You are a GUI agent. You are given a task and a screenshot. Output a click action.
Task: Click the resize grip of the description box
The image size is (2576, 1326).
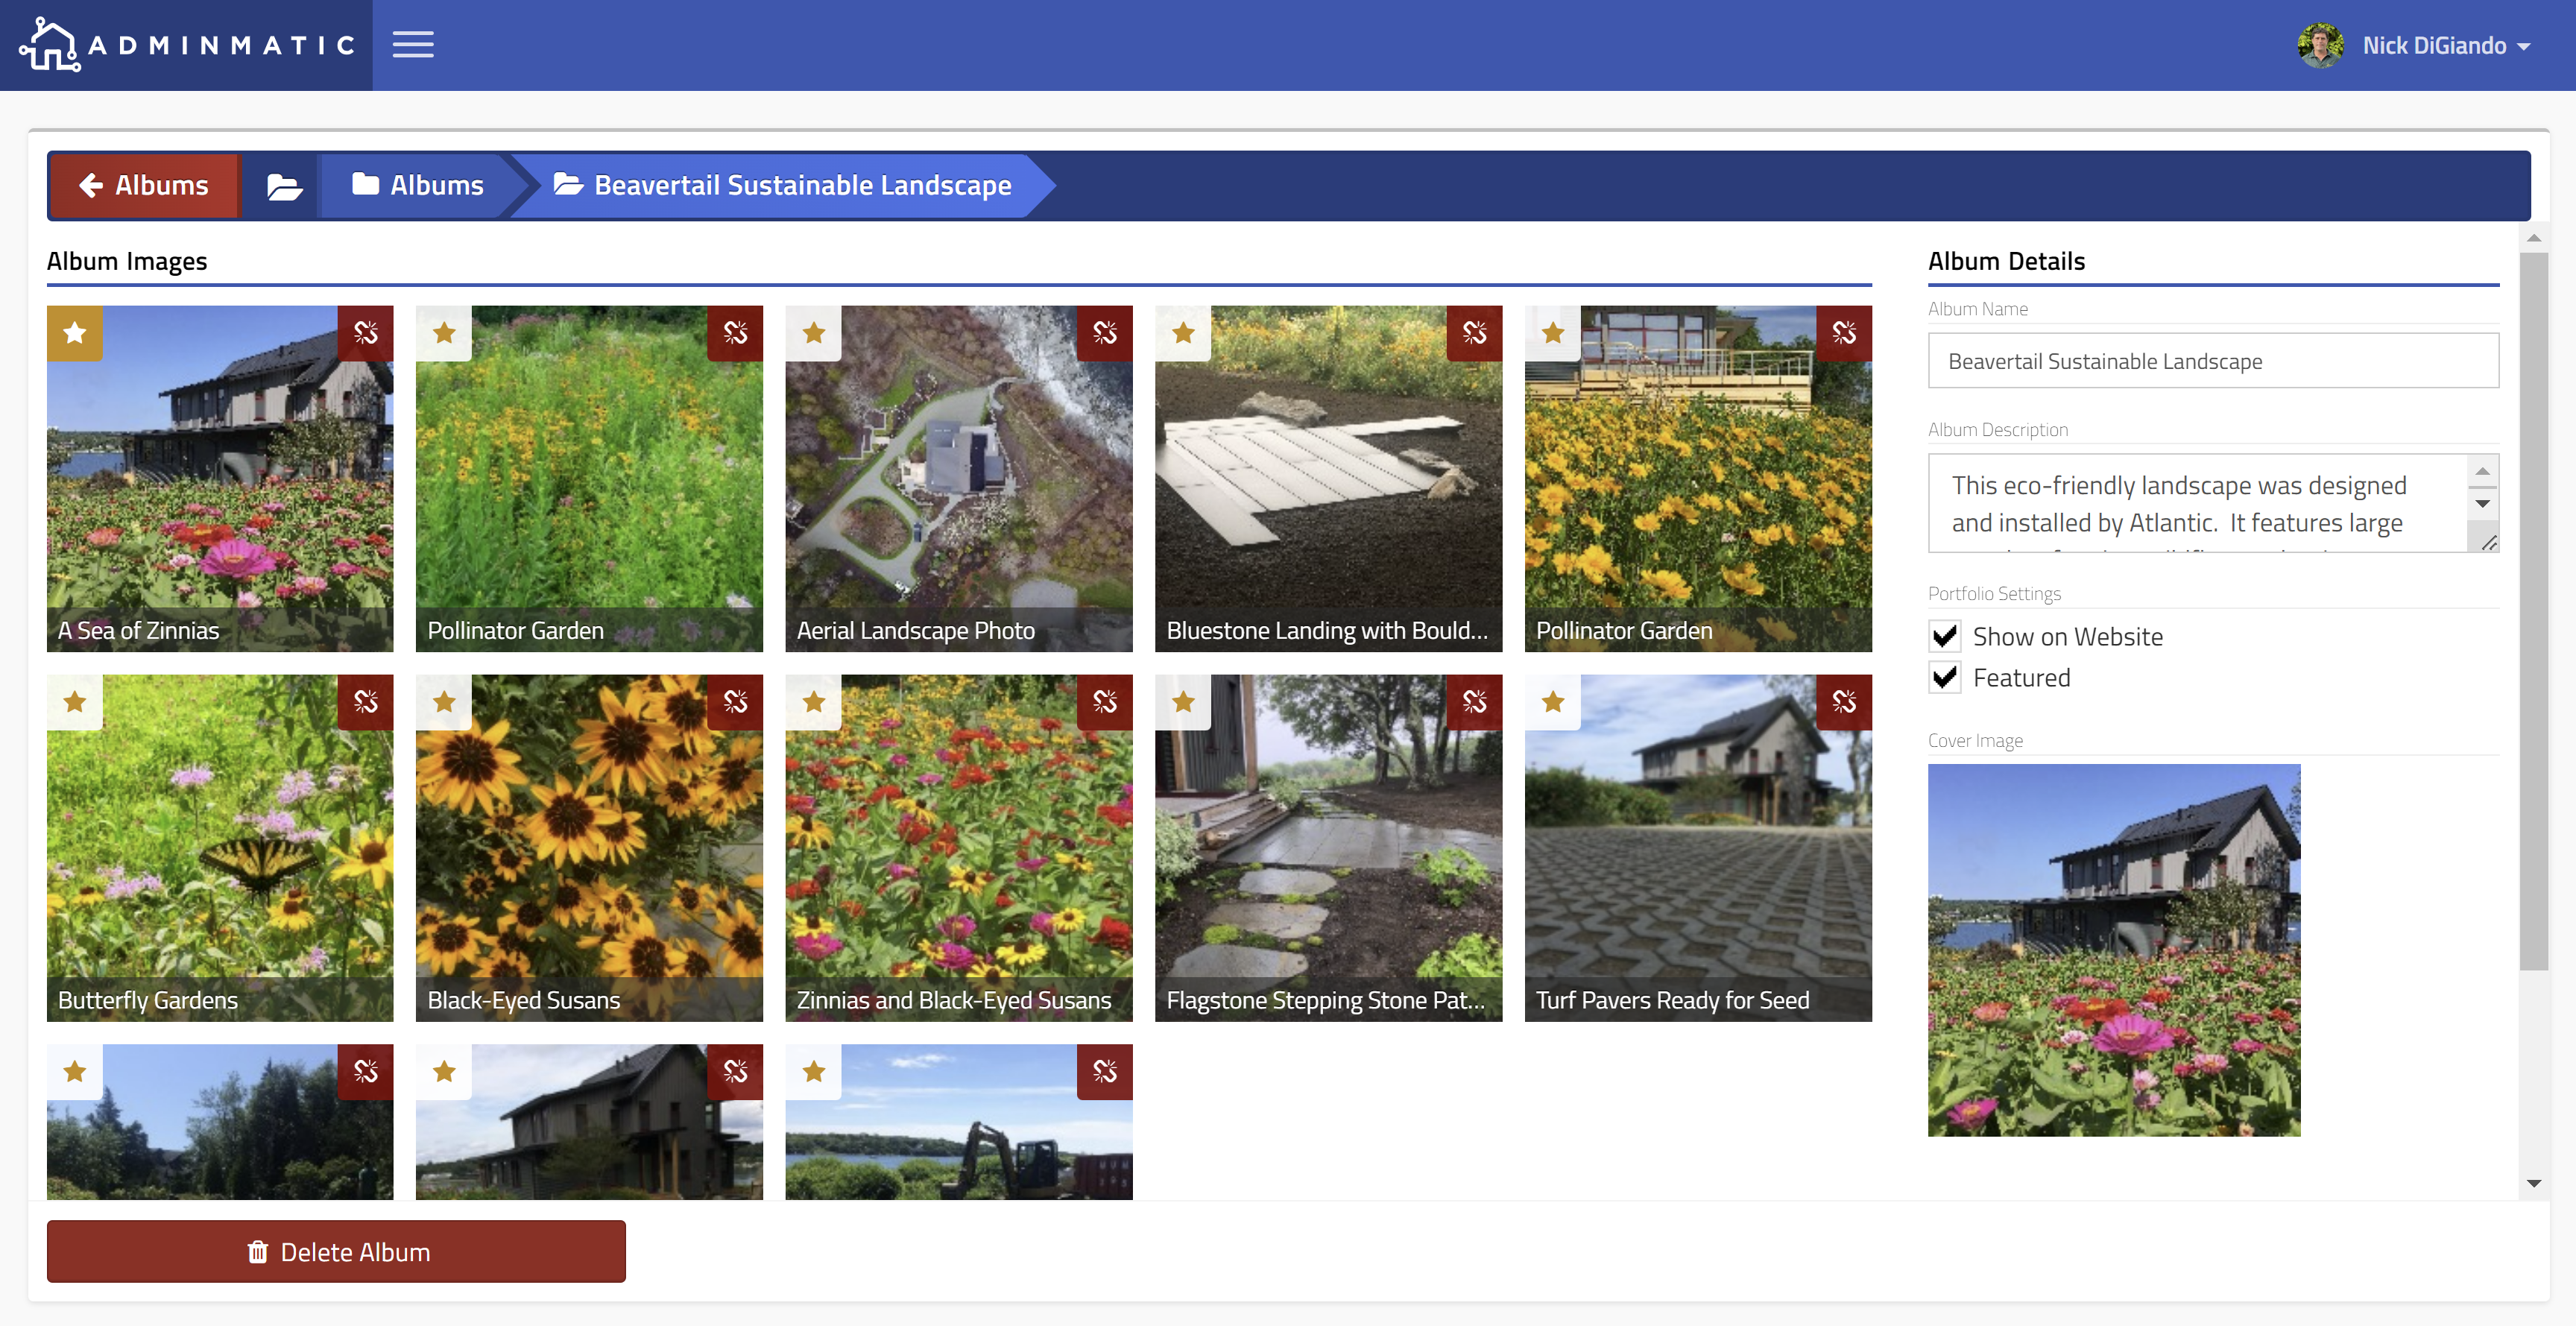(2489, 542)
